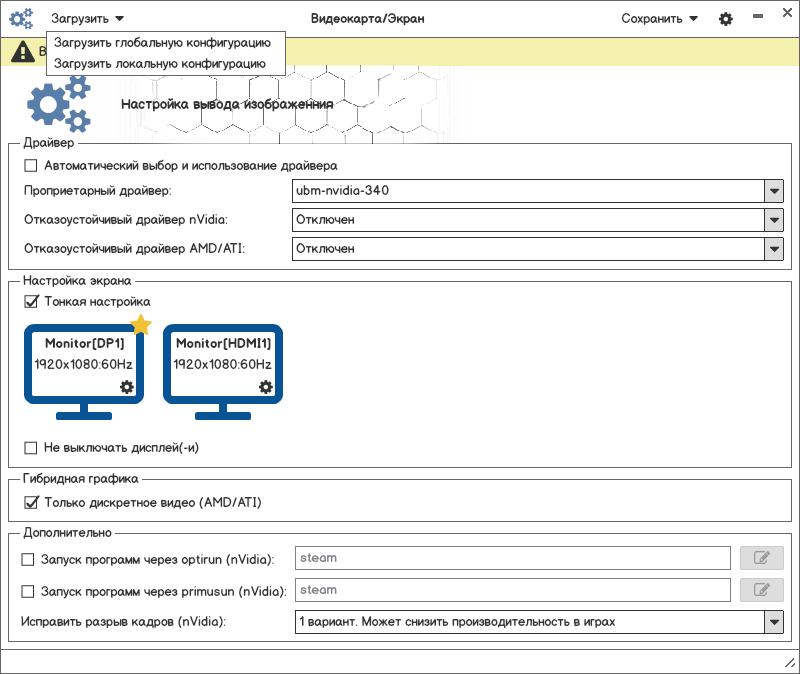Enable Автоматический выбор и использование драйвера
800x674 pixels.
(31, 165)
